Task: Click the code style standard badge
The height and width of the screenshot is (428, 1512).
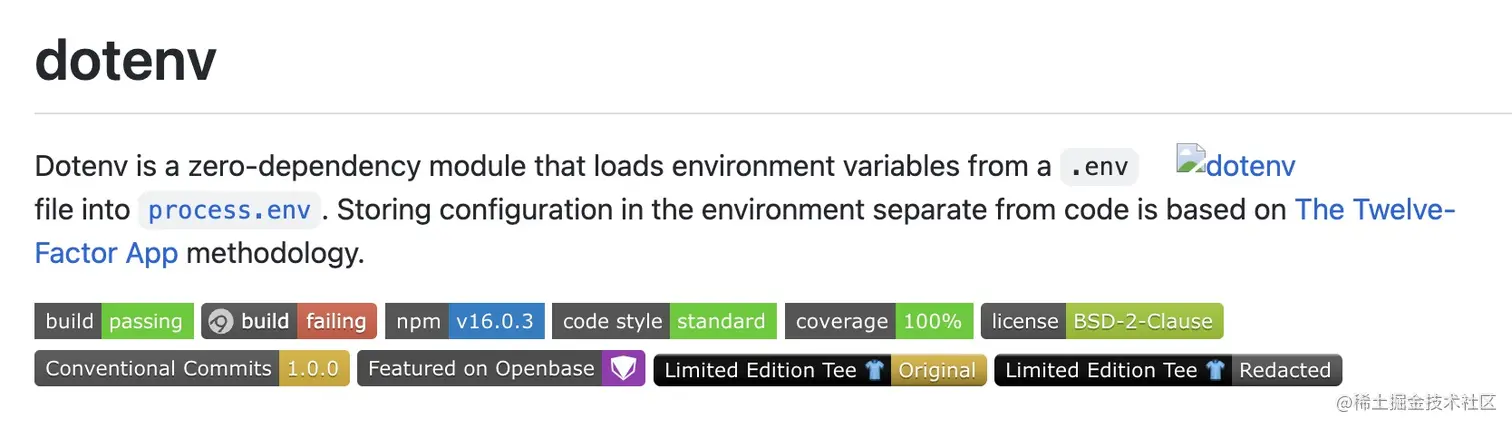Action: coord(664,321)
